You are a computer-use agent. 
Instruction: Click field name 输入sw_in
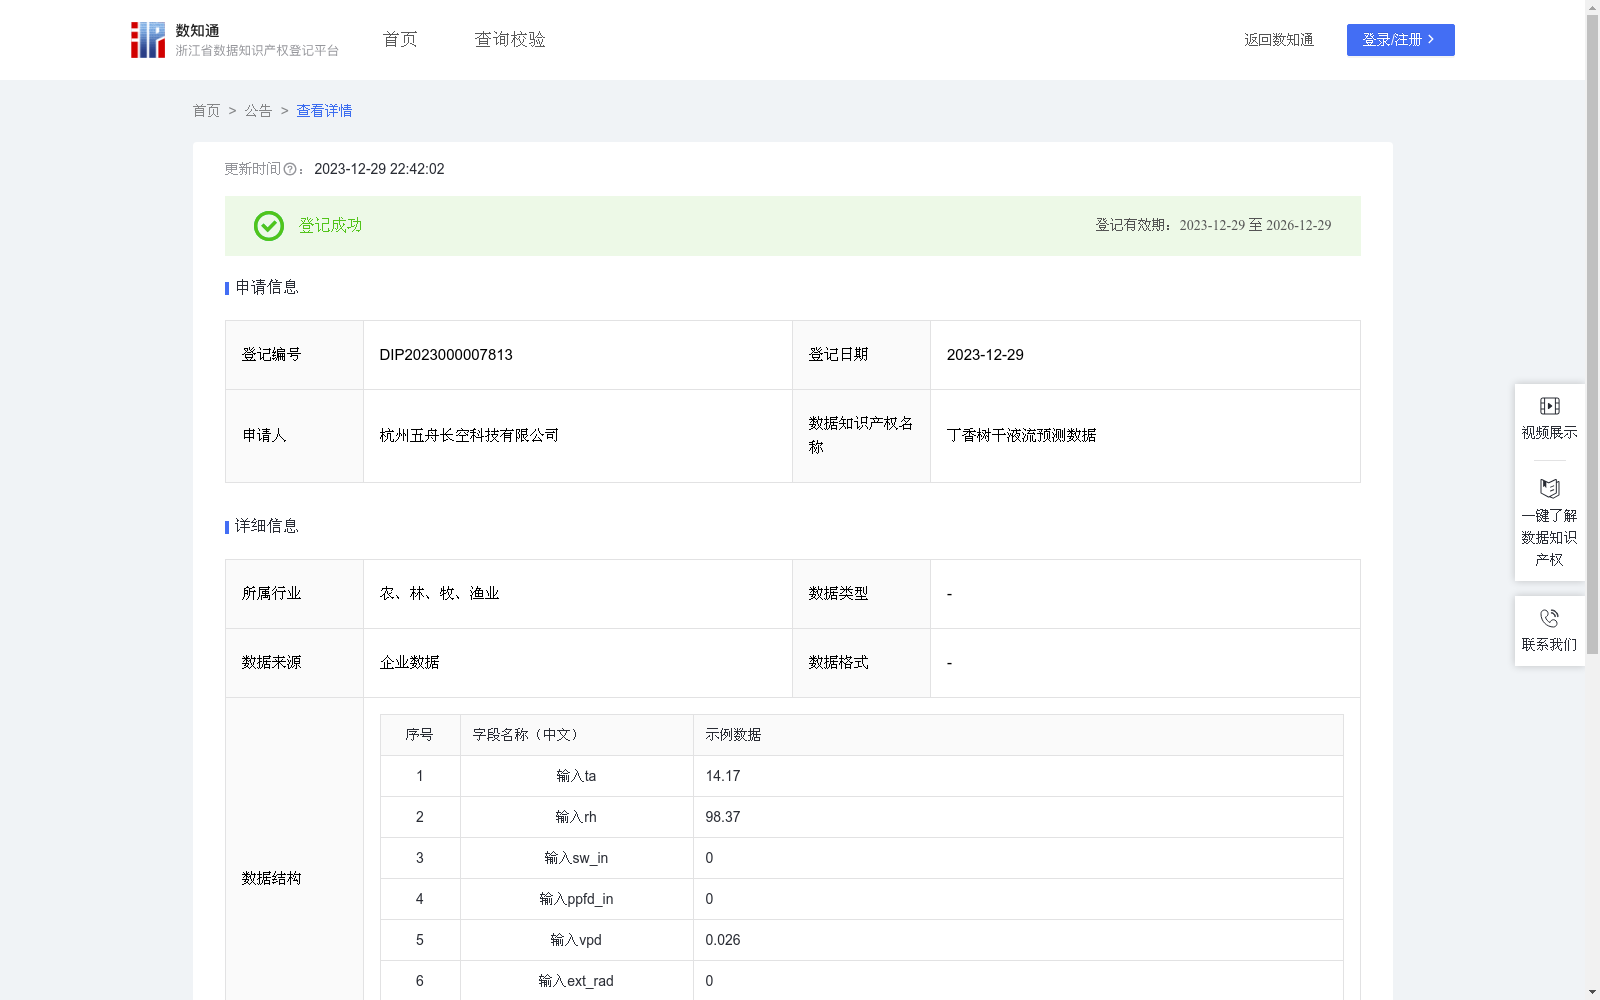point(576,858)
